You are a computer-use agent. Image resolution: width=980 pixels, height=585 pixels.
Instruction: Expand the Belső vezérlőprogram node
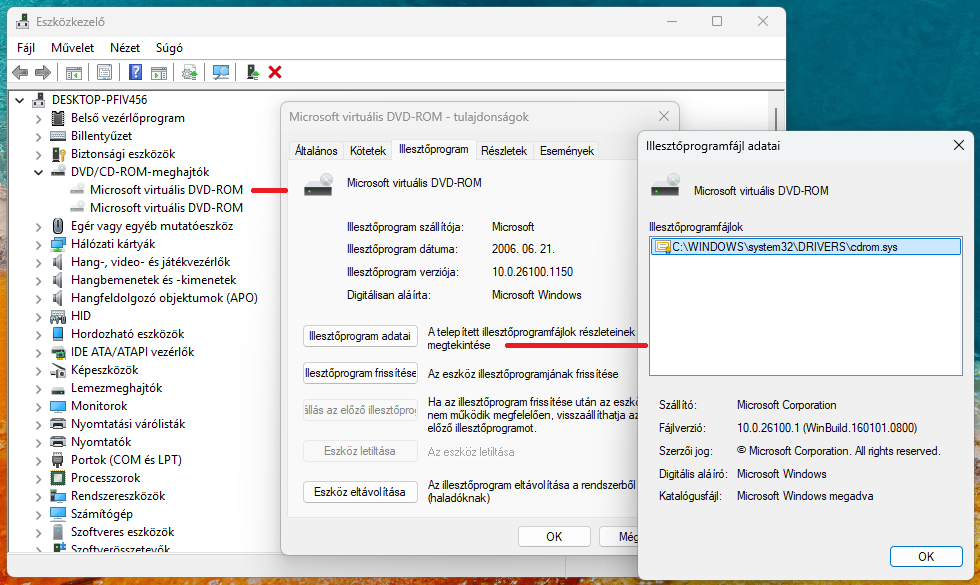point(38,118)
